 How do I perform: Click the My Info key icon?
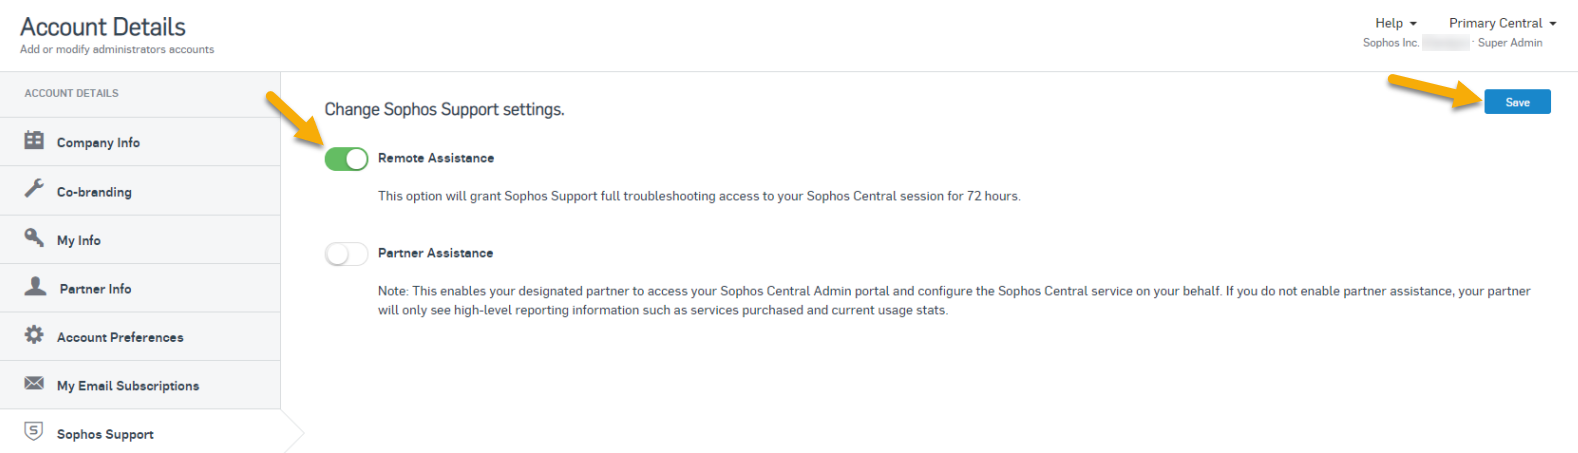[34, 237]
